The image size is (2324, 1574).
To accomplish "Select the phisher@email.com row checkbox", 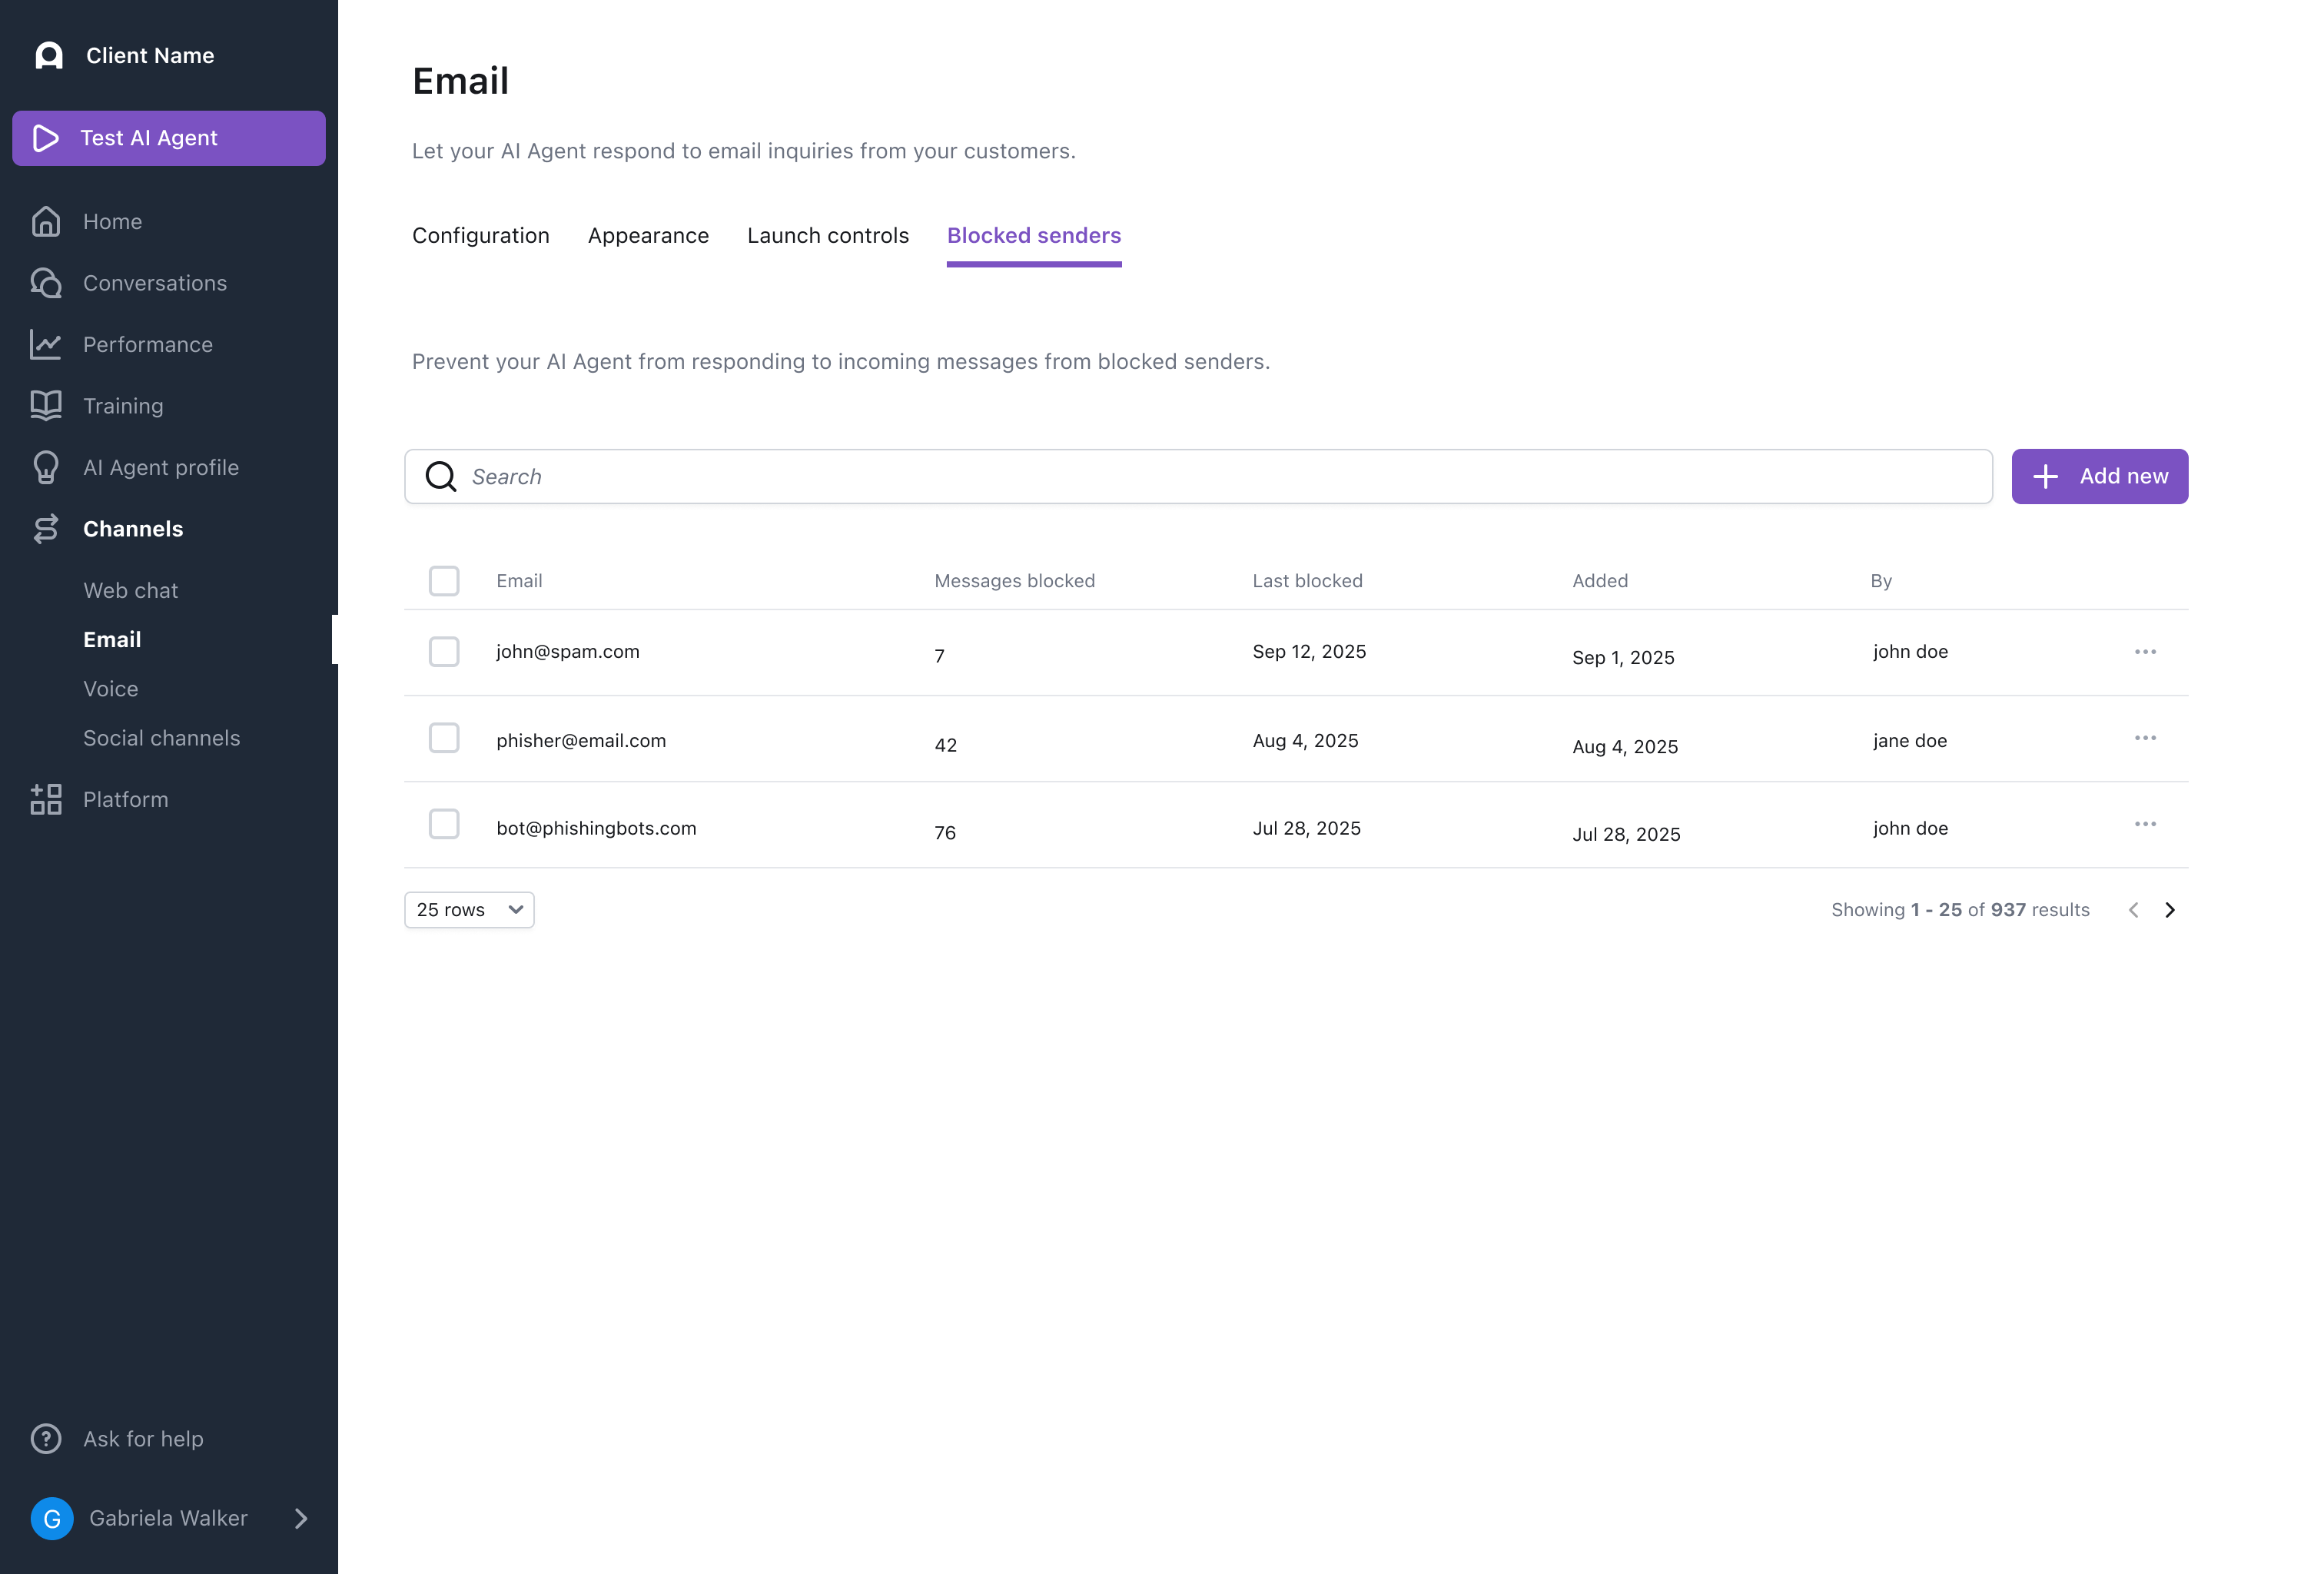I will [444, 738].
